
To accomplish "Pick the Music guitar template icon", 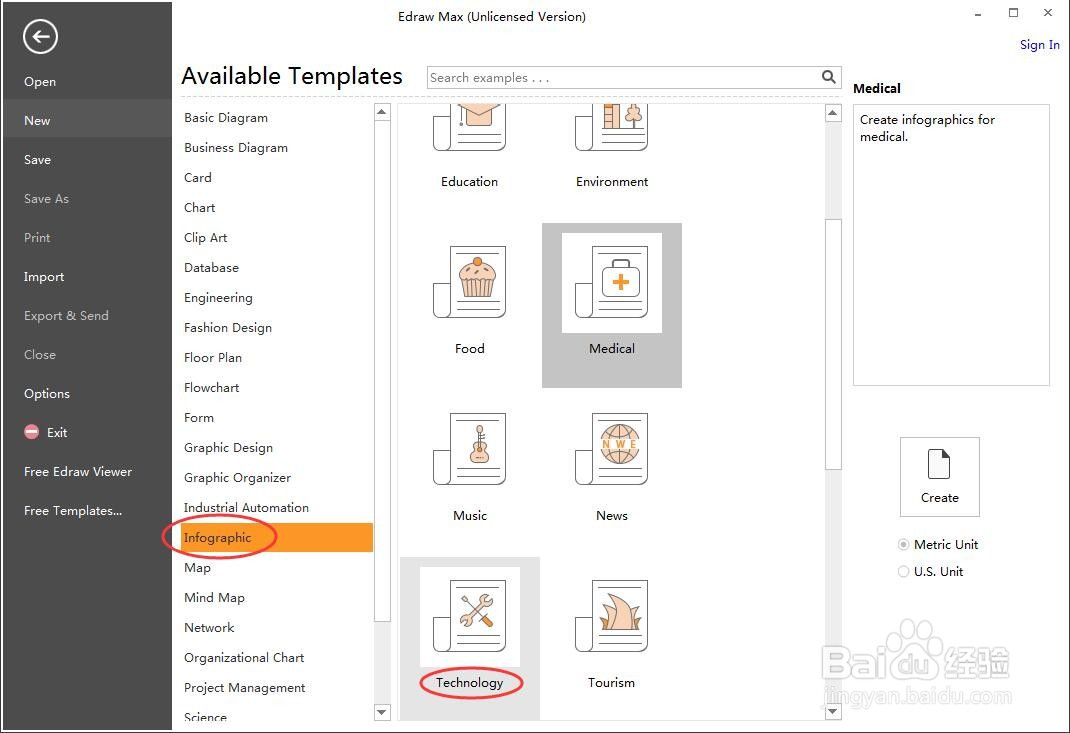I will (469, 449).
